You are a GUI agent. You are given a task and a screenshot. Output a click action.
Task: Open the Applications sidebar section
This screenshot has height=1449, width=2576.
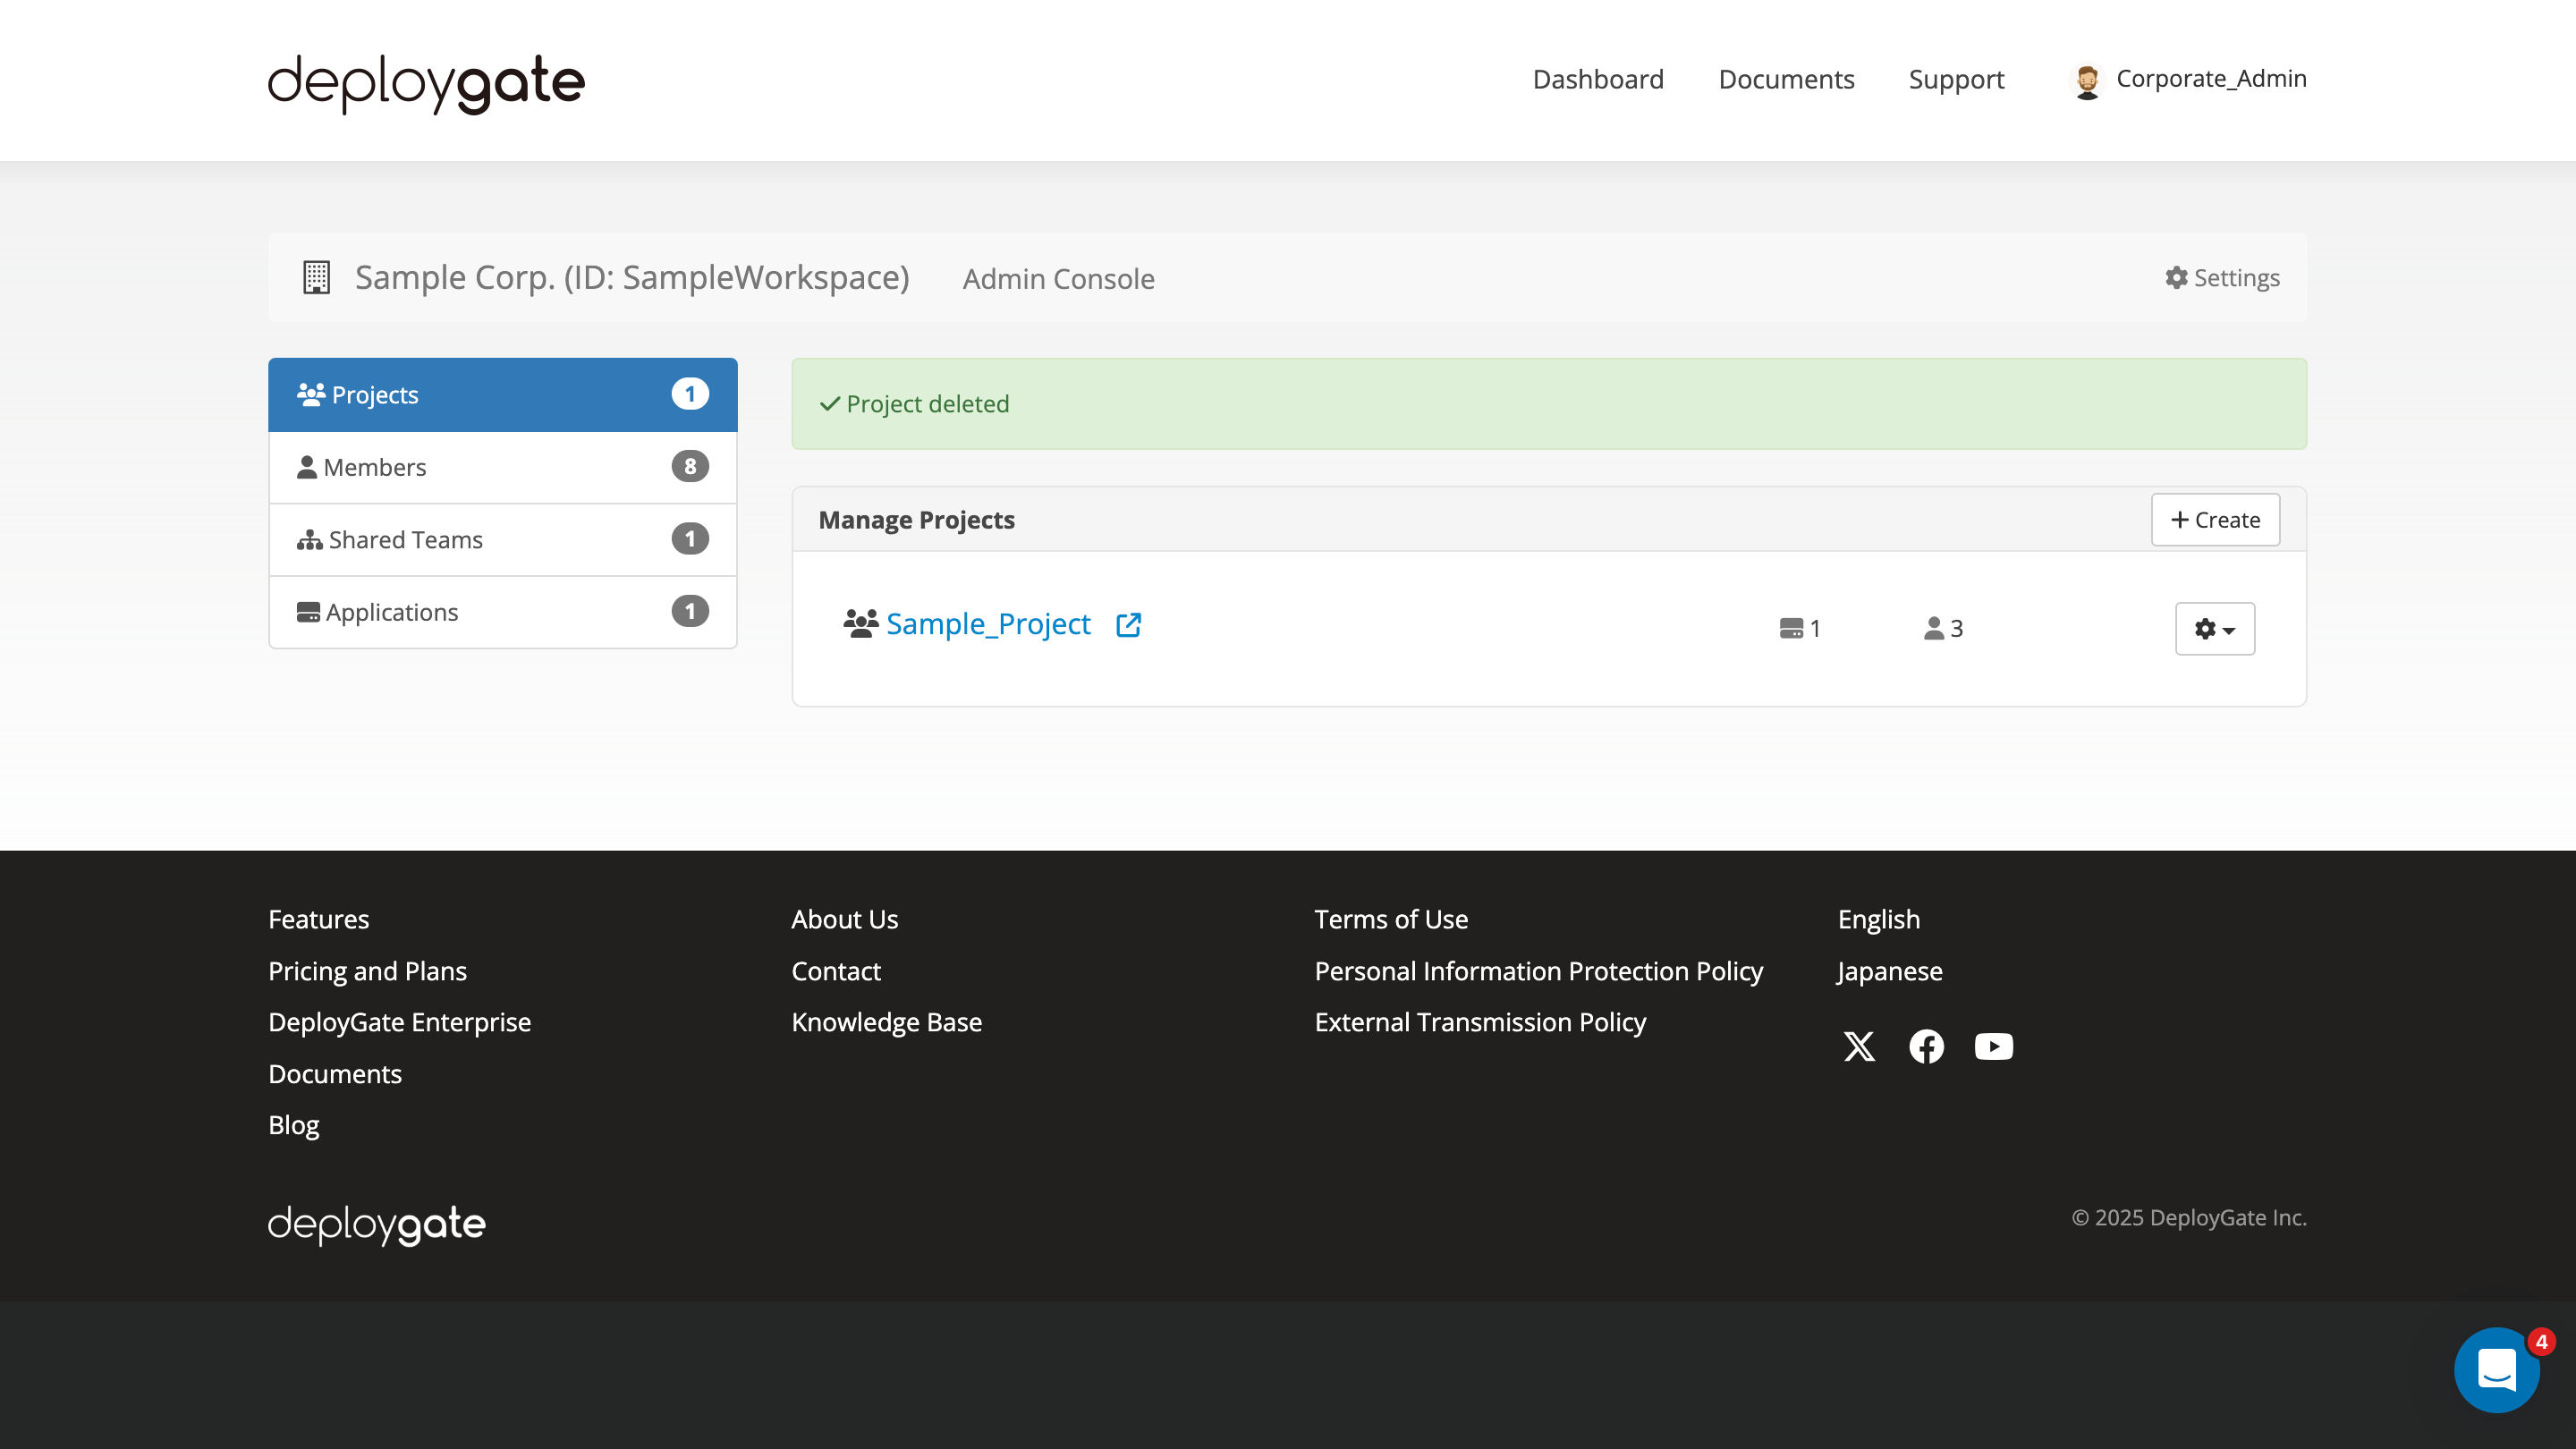(x=502, y=612)
